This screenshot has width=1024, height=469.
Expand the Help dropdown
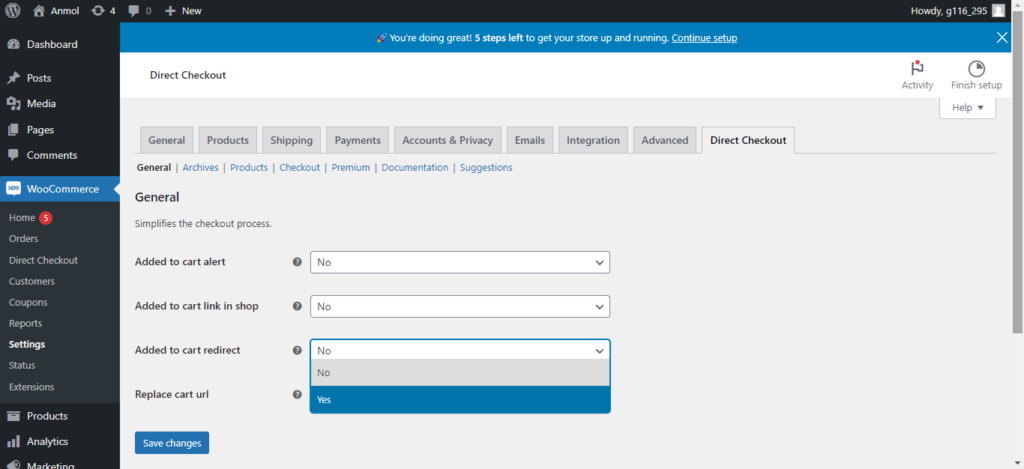[x=967, y=108]
